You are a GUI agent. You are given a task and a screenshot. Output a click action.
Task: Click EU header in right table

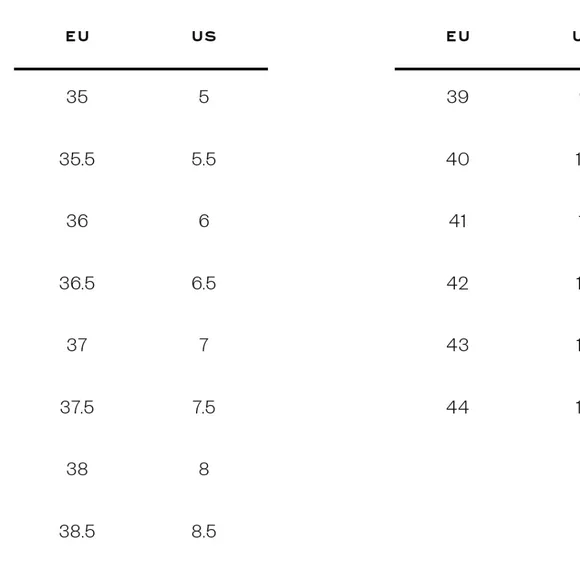tap(458, 36)
